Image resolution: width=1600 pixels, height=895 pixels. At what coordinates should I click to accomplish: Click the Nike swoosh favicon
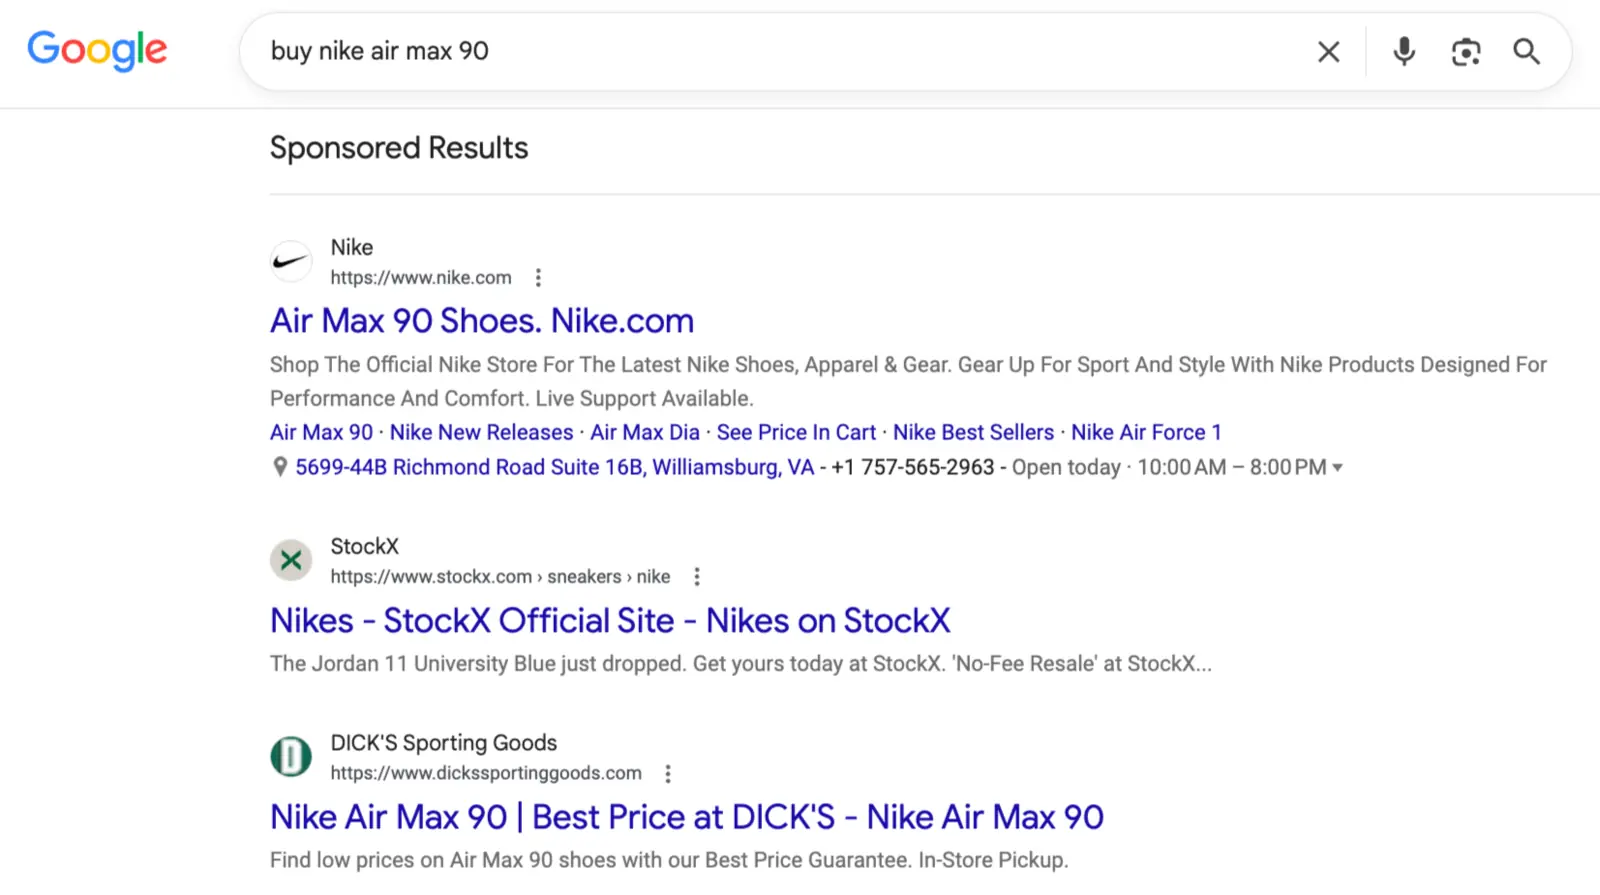click(x=291, y=261)
